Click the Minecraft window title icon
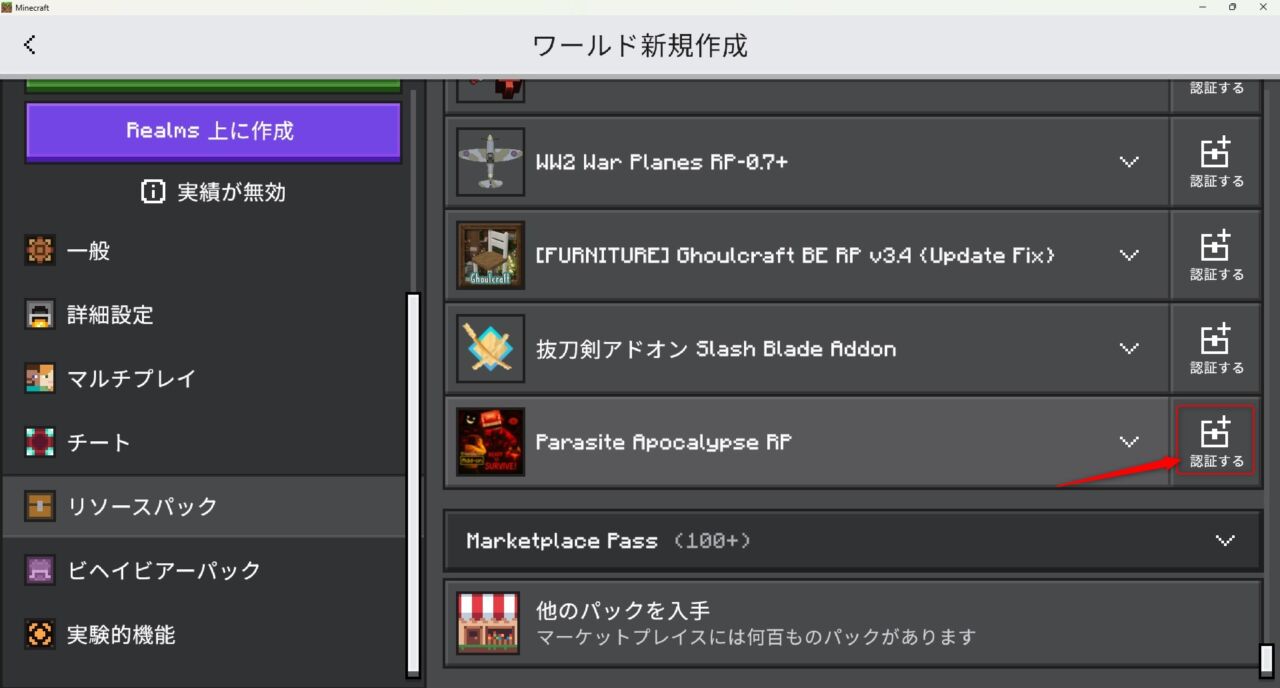Viewport: 1280px width, 688px height. point(7,7)
